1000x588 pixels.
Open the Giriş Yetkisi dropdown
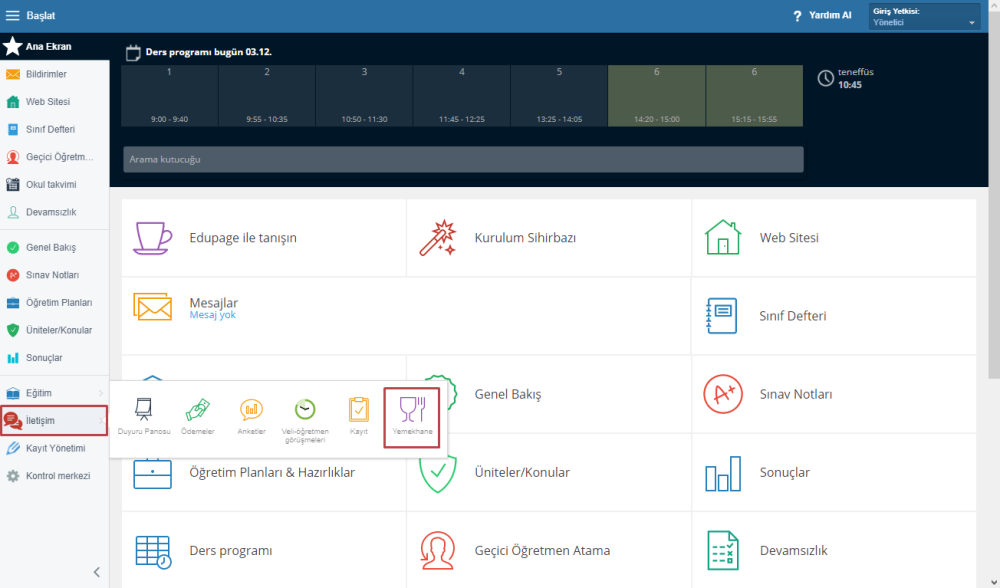[924, 17]
